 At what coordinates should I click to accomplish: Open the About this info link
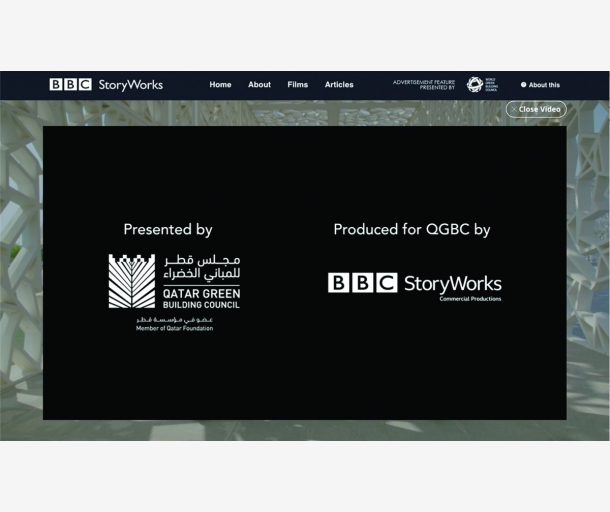pos(540,85)
